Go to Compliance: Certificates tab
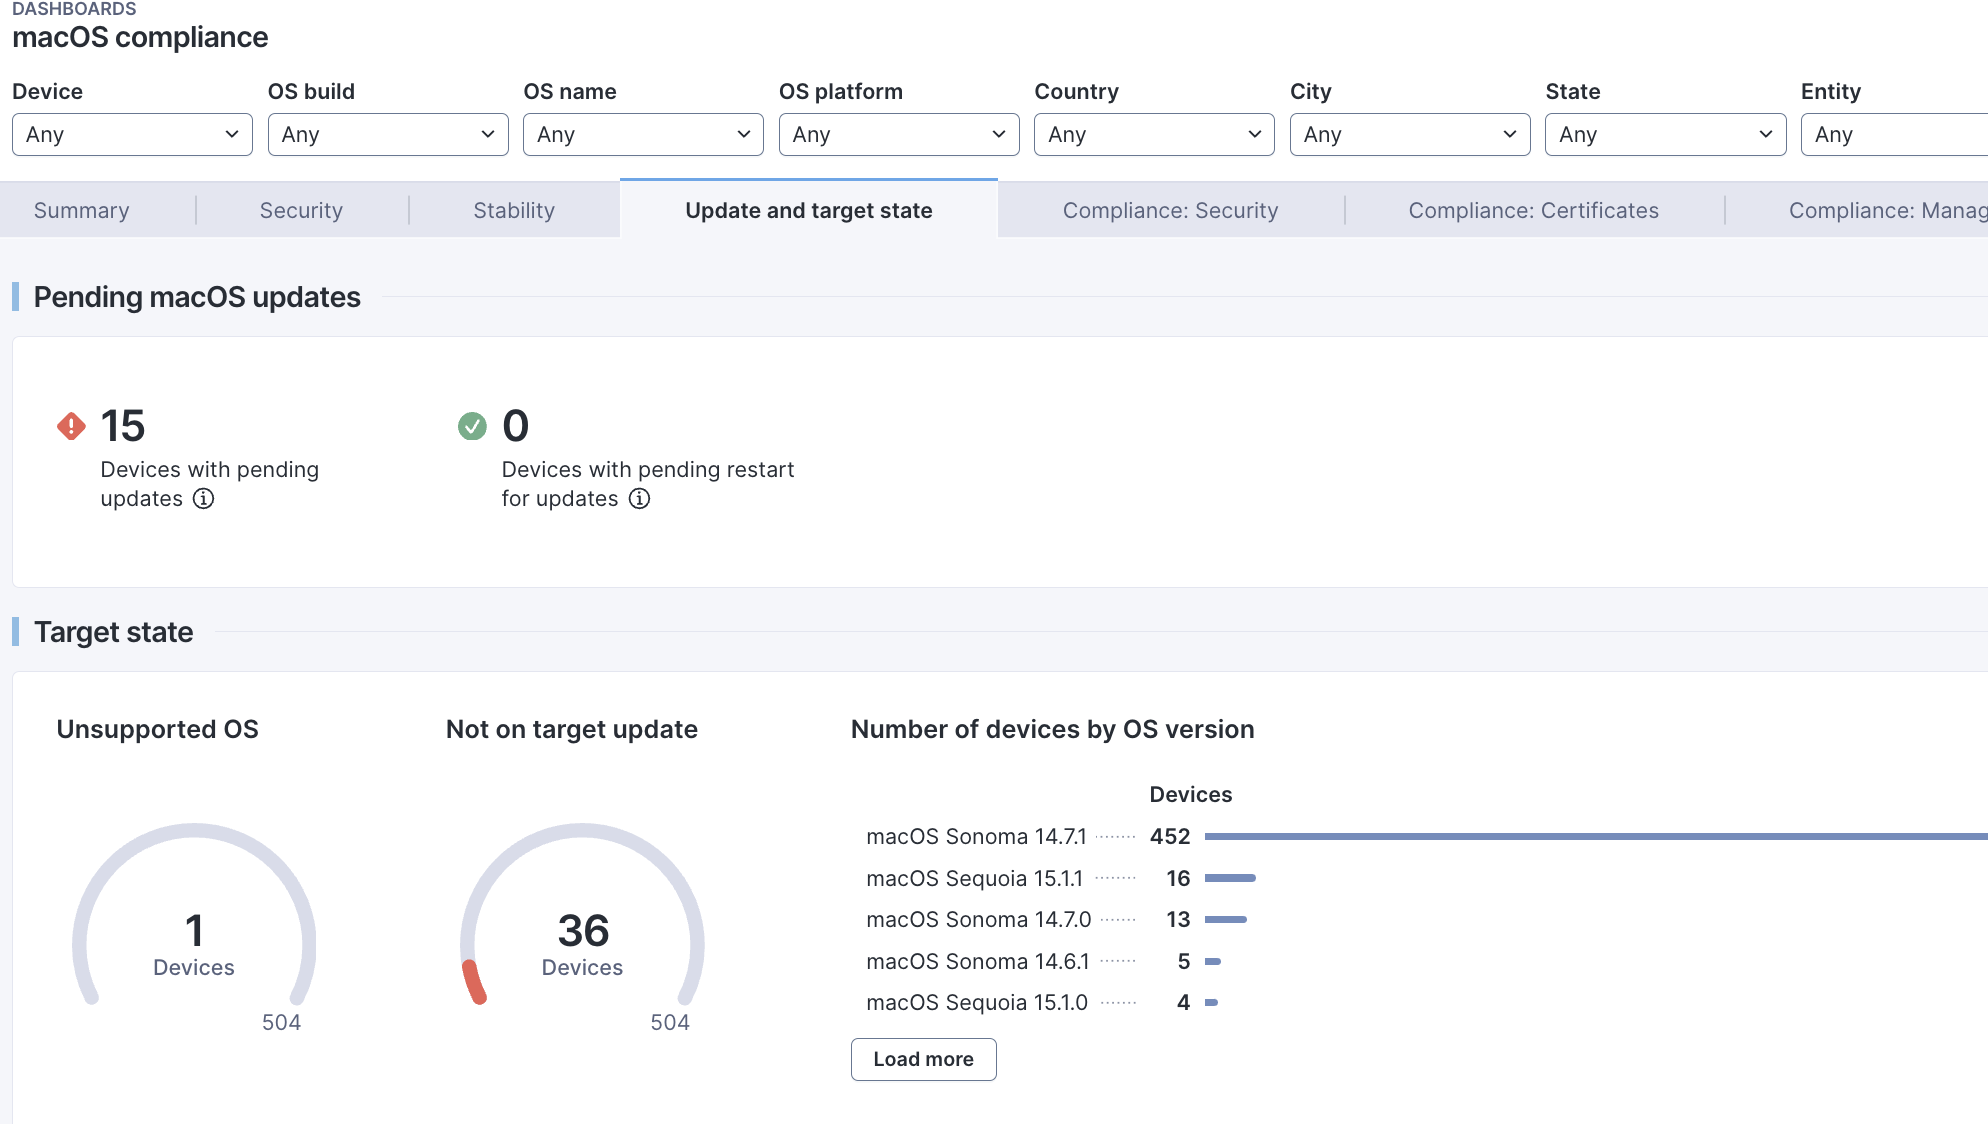 [1533, 210]
